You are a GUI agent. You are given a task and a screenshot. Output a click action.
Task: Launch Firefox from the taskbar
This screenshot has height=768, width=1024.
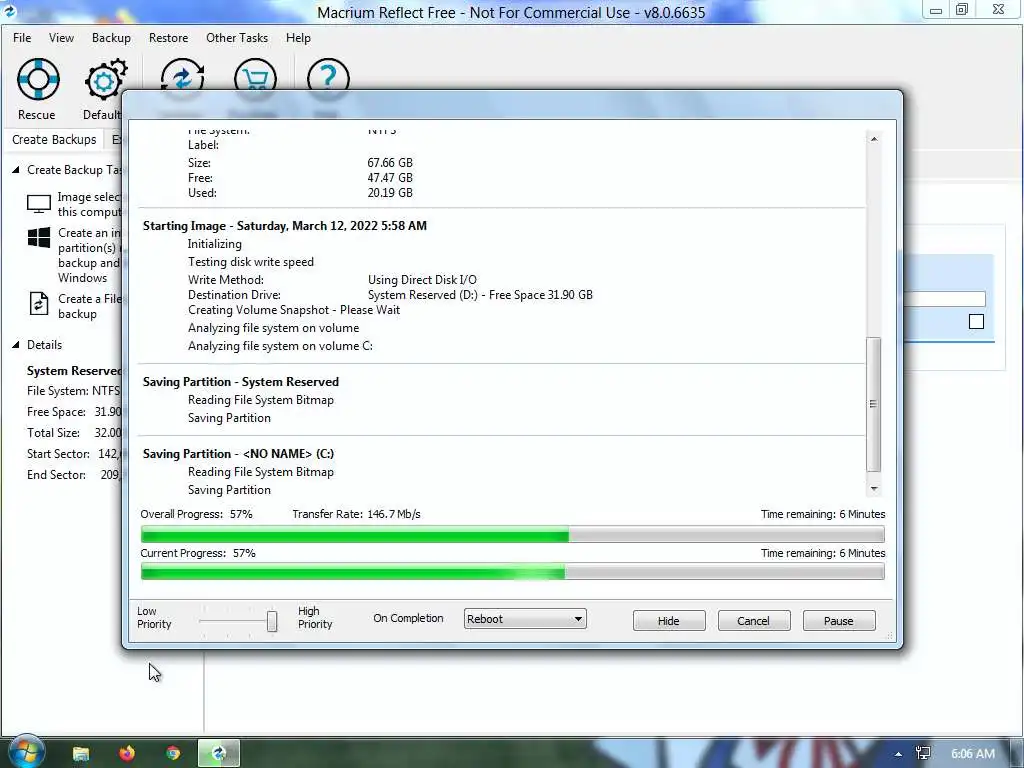(x=127, y=754)
